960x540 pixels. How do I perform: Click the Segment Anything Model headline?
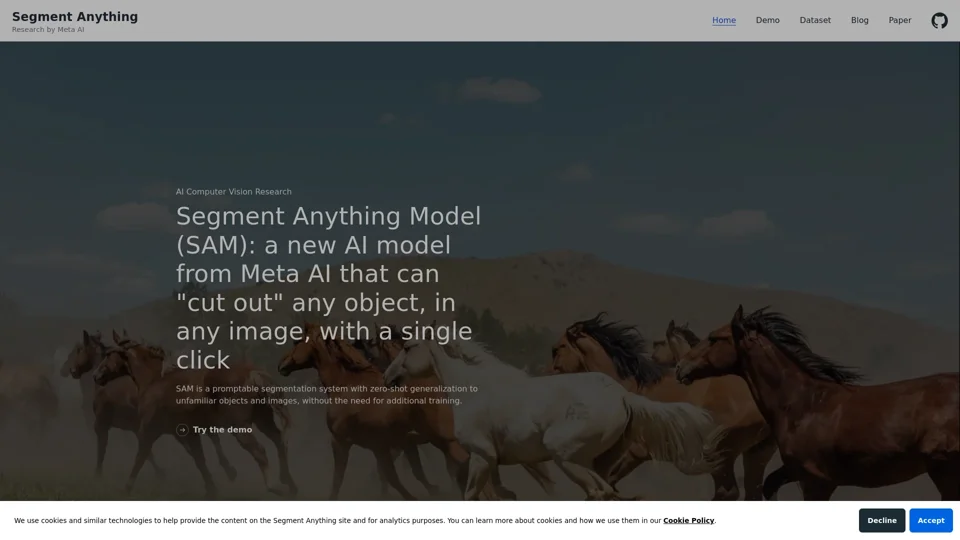329,288
